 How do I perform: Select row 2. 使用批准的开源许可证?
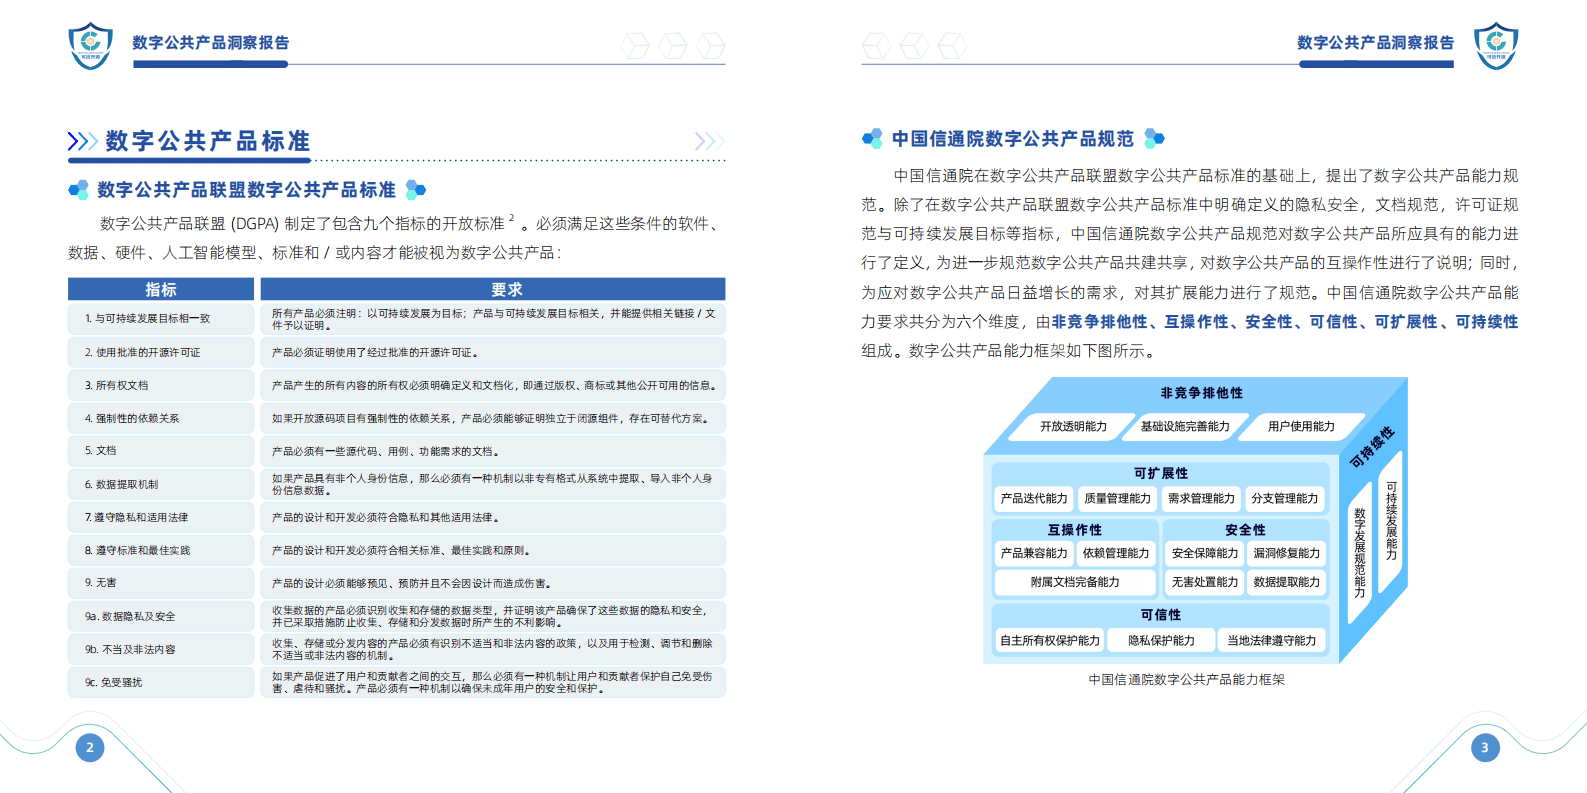point(397,352)
